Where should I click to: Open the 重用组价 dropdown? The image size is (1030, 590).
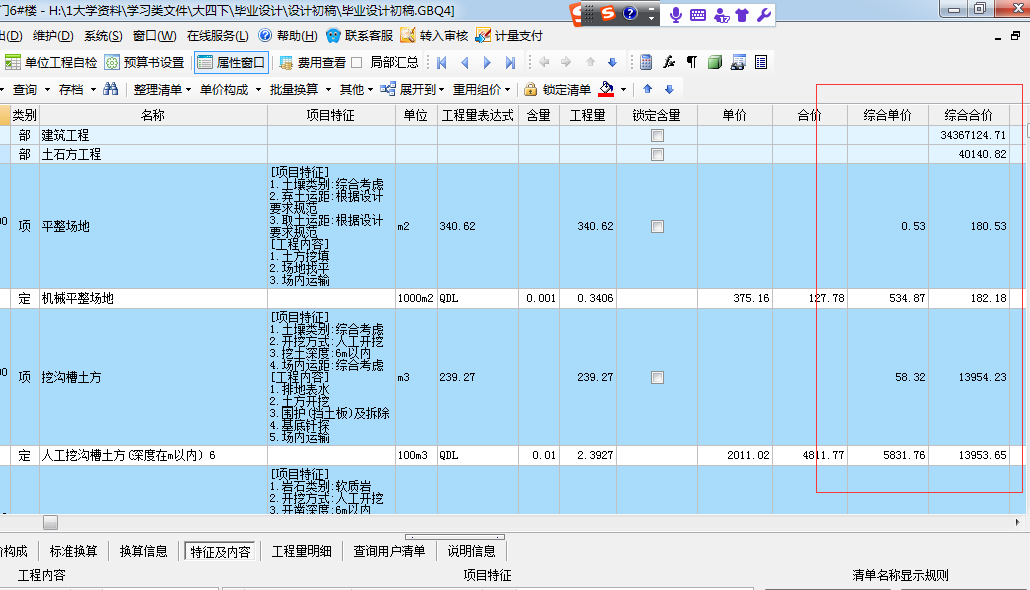pos(481,89)
